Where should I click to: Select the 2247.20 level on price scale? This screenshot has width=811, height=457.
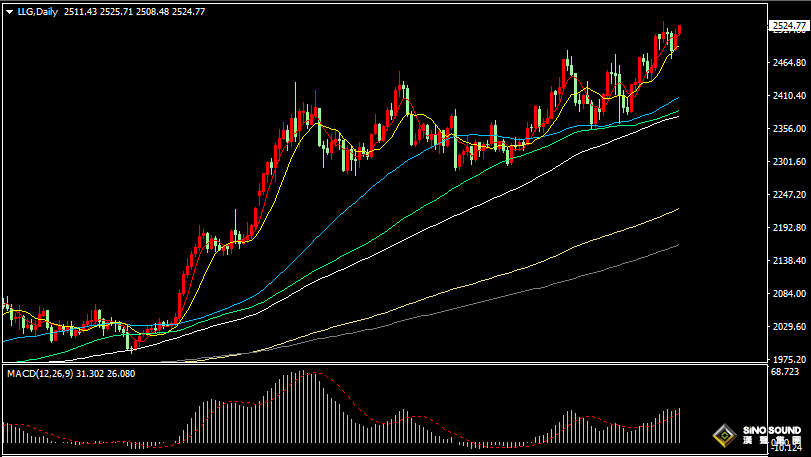[x=788, y=195]
